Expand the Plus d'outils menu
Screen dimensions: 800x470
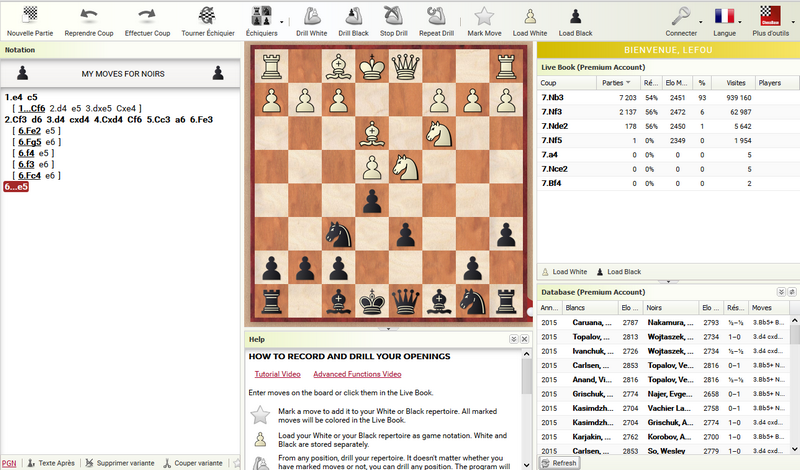(x=771, y=20)
